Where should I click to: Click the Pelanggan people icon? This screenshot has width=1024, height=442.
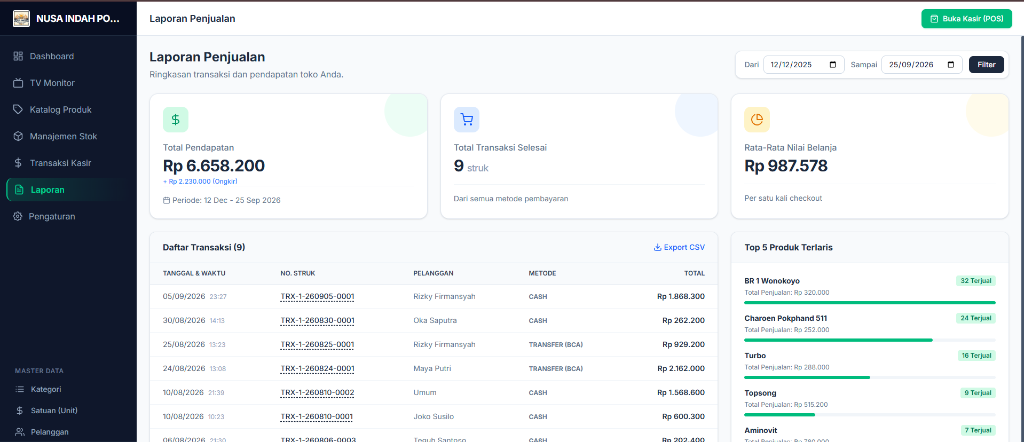click(x=20, y=432)
